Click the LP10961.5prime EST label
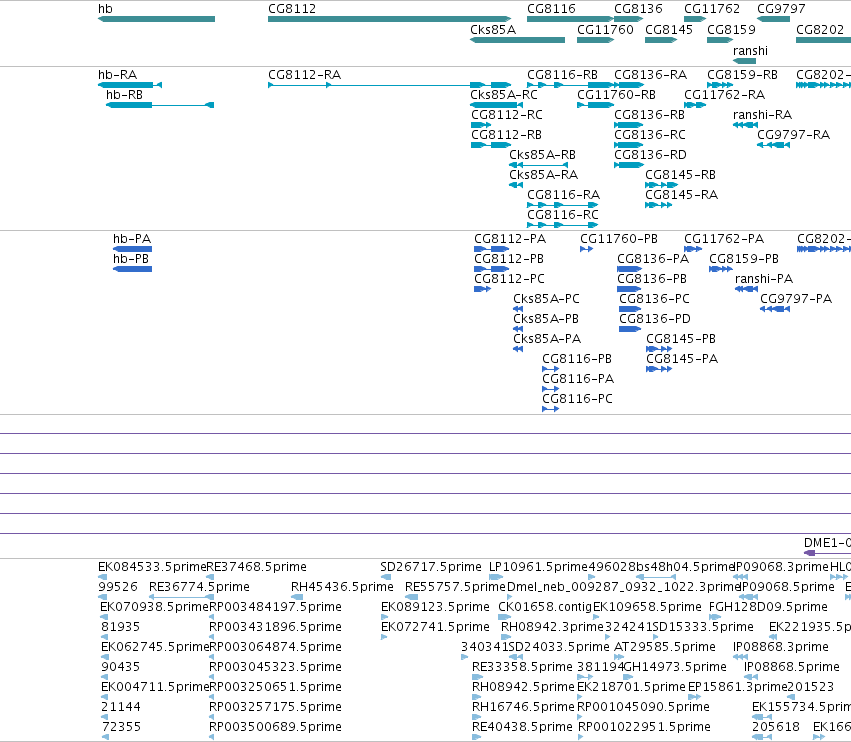This screenshot has width=851, height=742. [538, 567]
